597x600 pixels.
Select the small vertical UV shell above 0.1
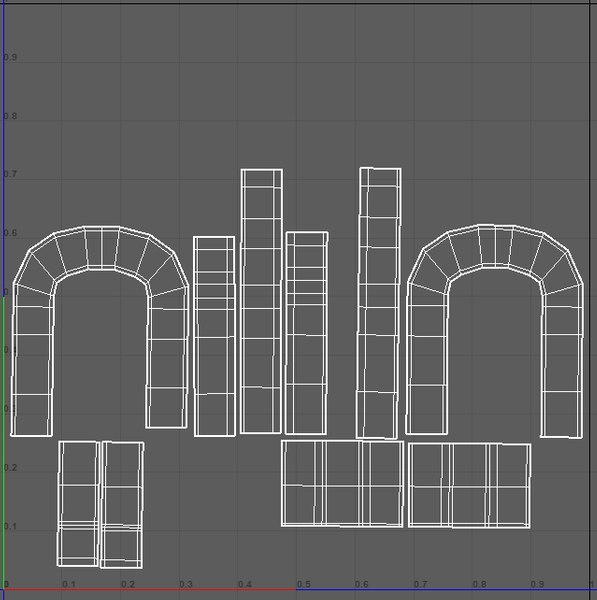tap(78, 504)
